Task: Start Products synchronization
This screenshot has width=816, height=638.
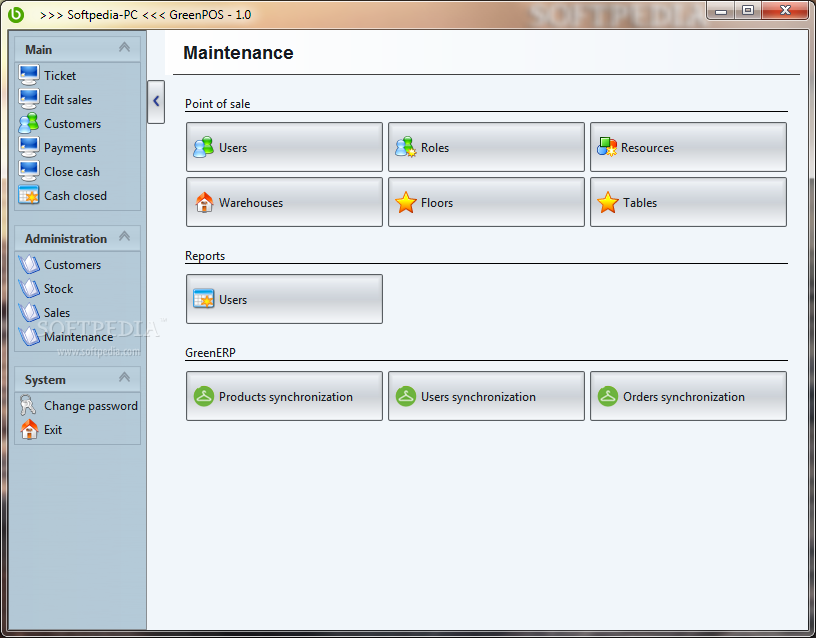Action: coord(284,397)
